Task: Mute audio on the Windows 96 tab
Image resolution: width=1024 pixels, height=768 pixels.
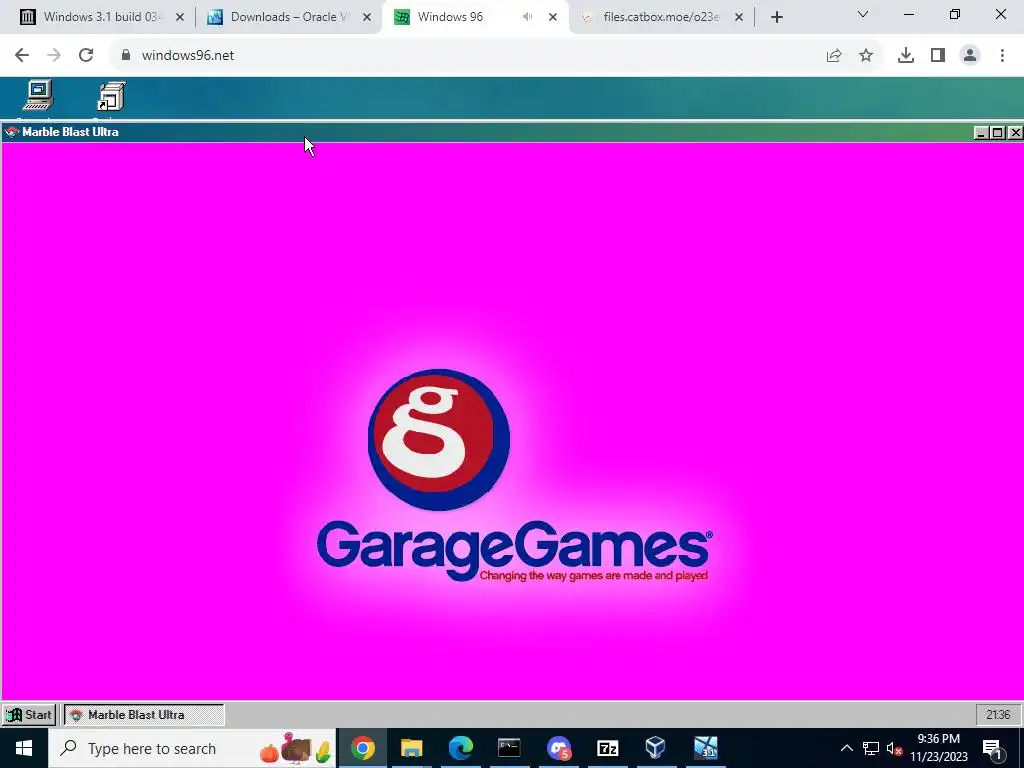Action: pos(527,17)
